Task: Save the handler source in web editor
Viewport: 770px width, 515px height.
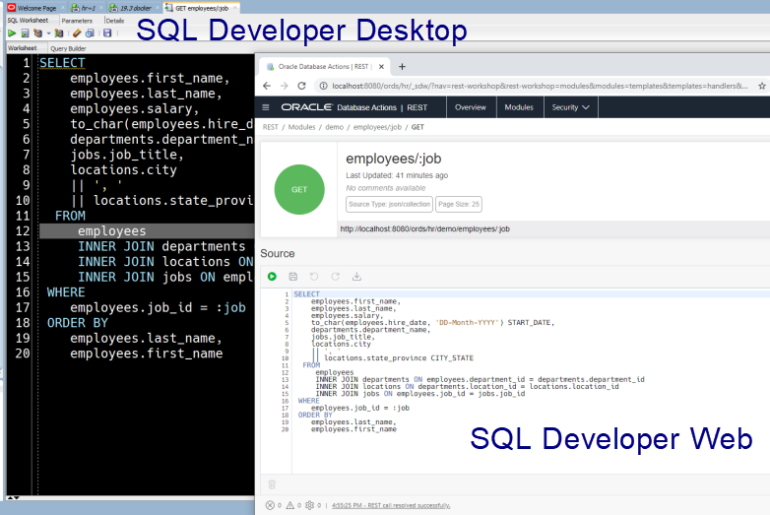Action: [293, 276]
